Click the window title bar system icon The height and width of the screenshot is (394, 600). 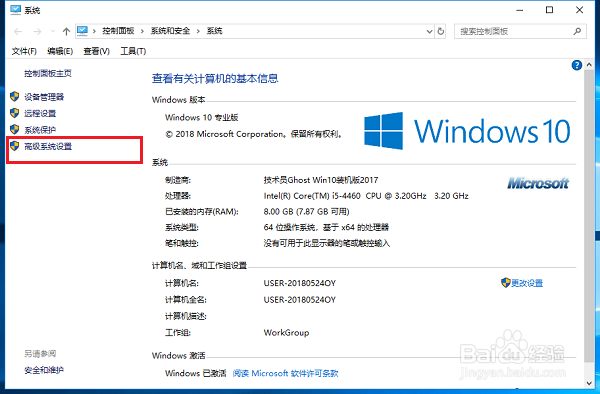click(x=16, y=10)
